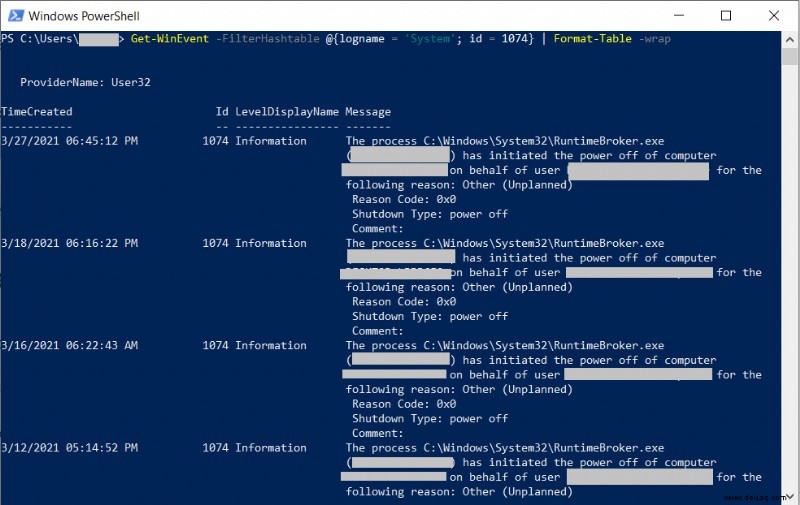Click the LevelDisplayName column header

(x=287, y=112)
